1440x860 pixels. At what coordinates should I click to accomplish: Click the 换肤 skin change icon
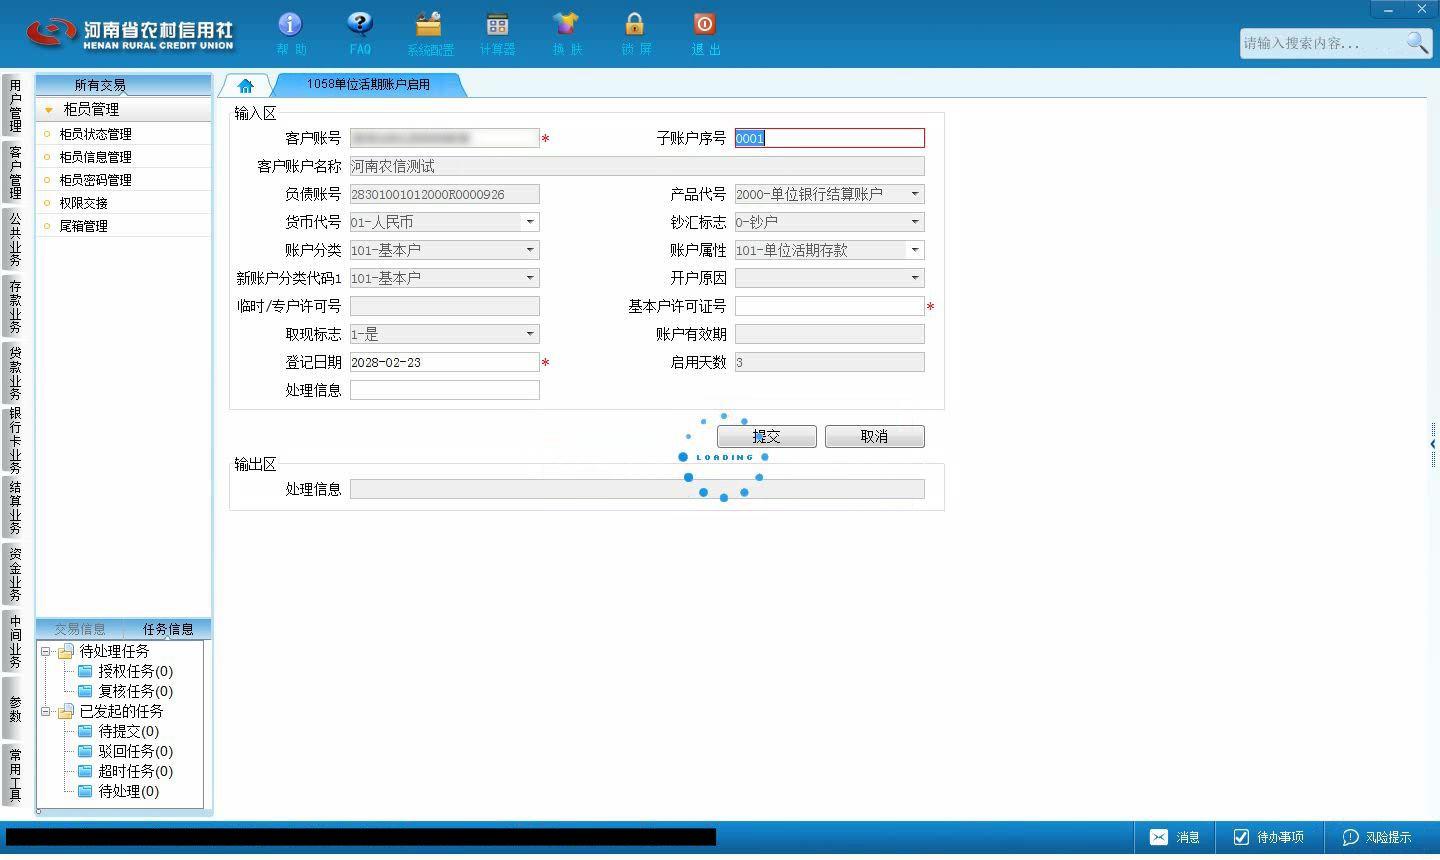tap(566, 24)
